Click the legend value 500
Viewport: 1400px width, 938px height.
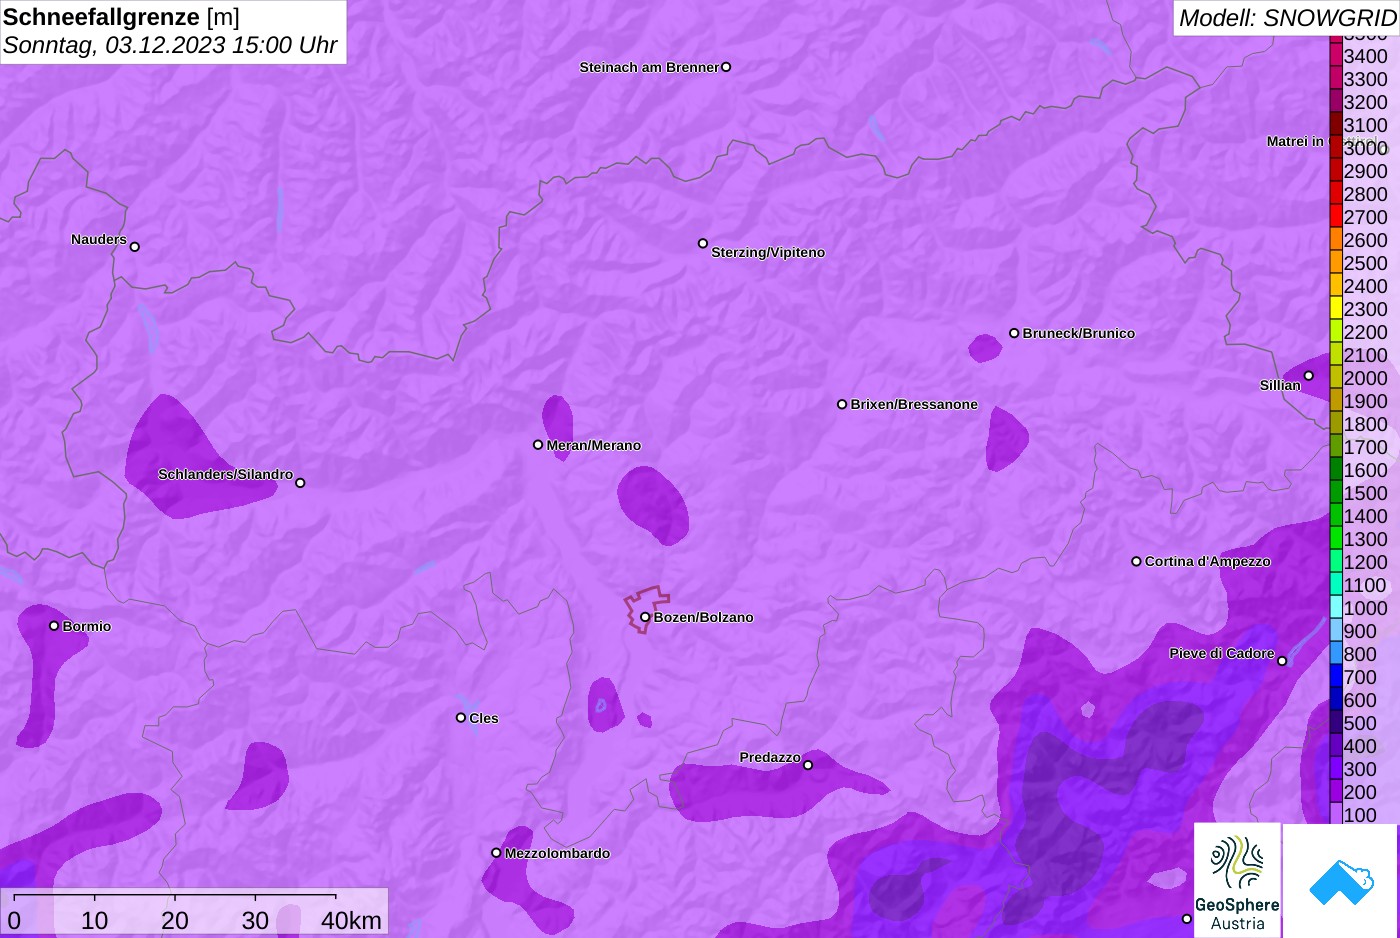click(x=1361, y=723)
